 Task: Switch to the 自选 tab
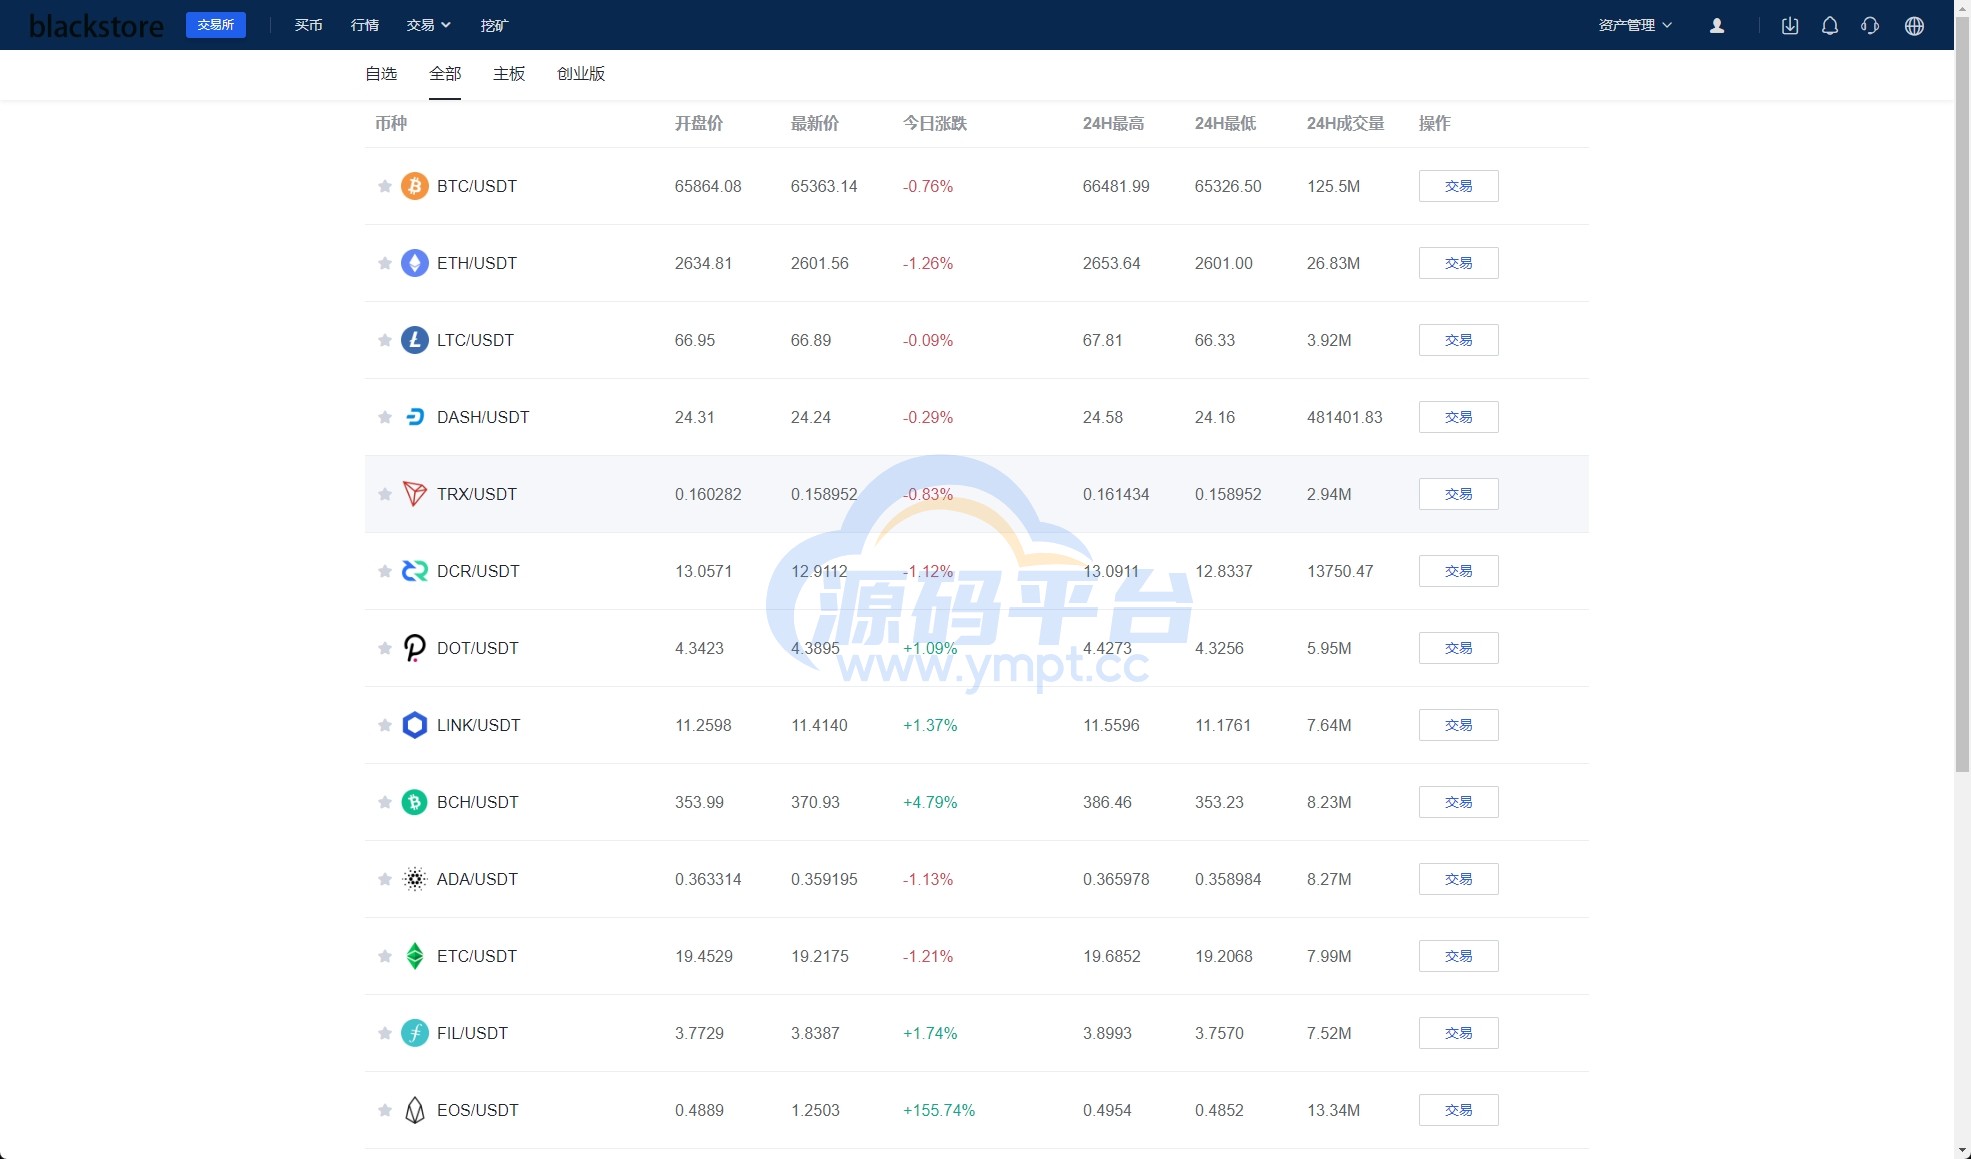(381, 74)
